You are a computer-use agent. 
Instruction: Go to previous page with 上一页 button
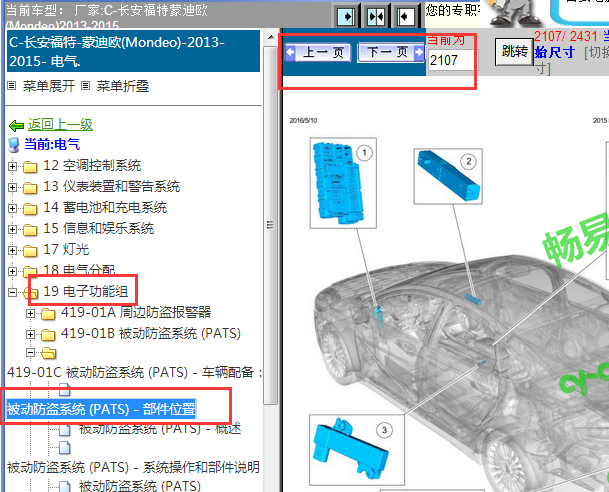[318, 52]
